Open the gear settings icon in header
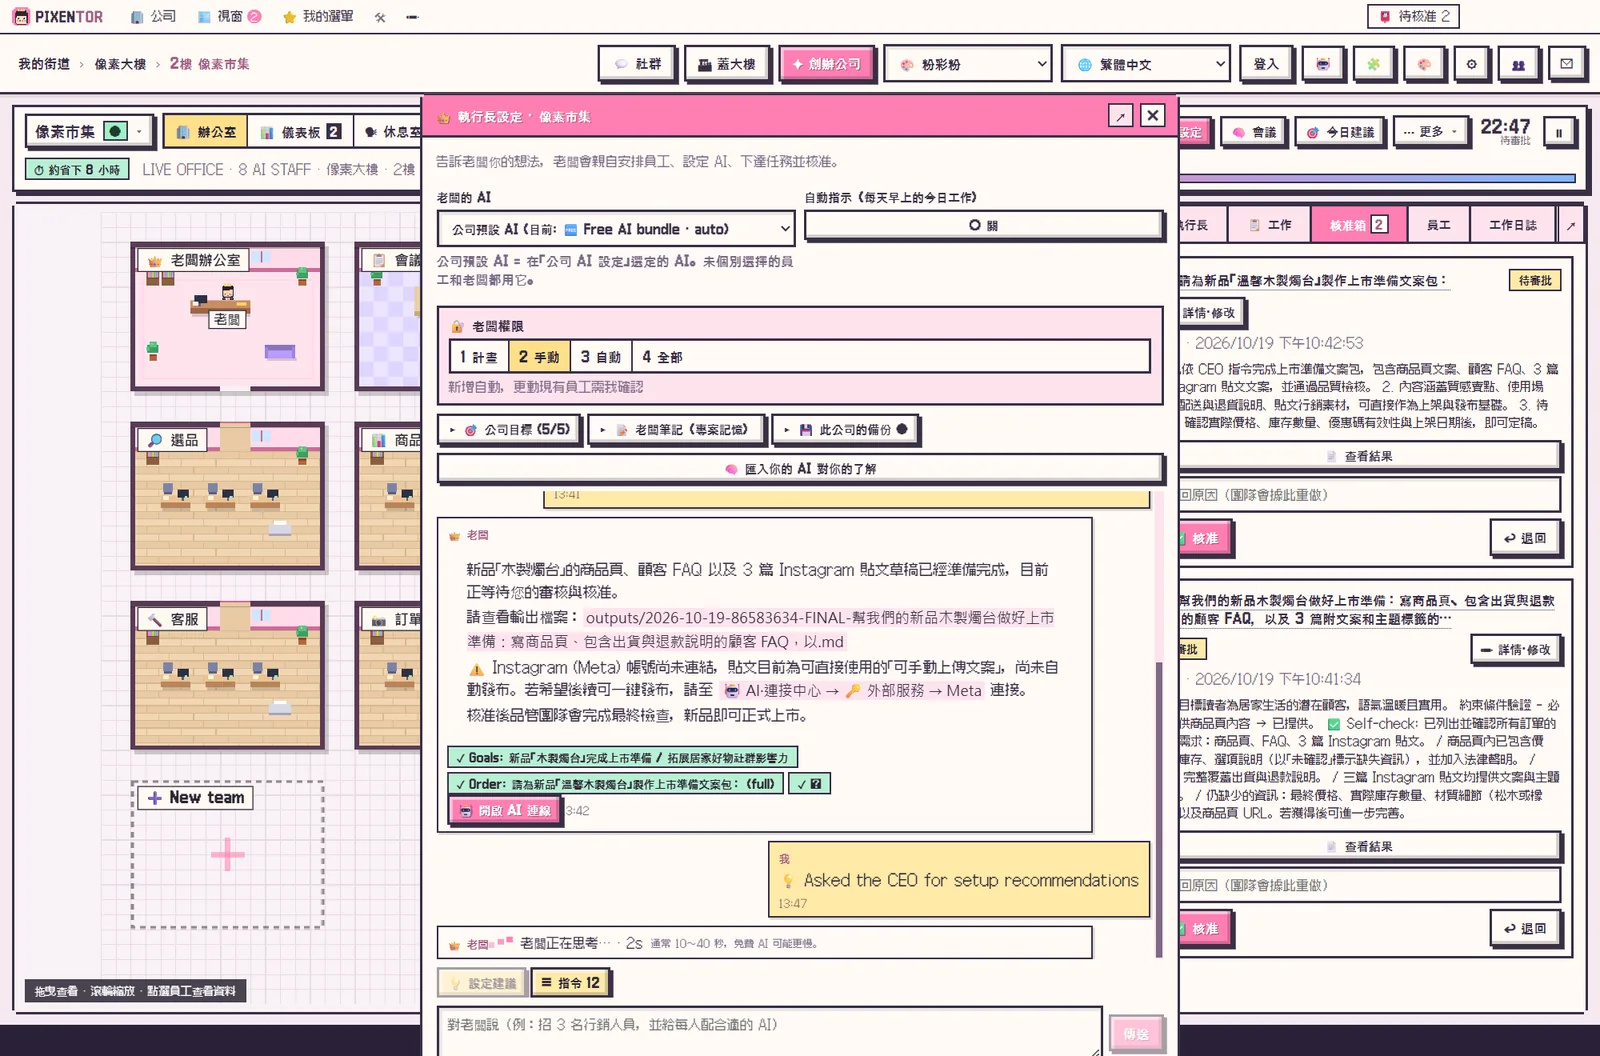This screenshot has width=1600, height=1056. pos(1471,64)
